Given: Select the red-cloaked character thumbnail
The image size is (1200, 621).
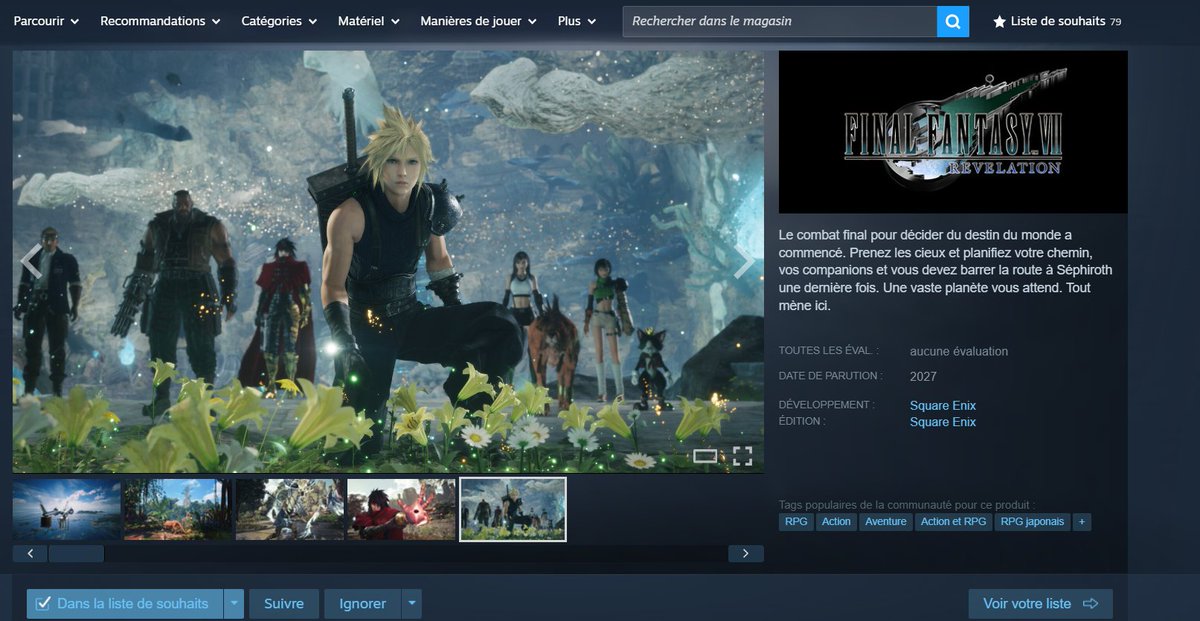Looking at the screenshot, I should tap(401, 509).
